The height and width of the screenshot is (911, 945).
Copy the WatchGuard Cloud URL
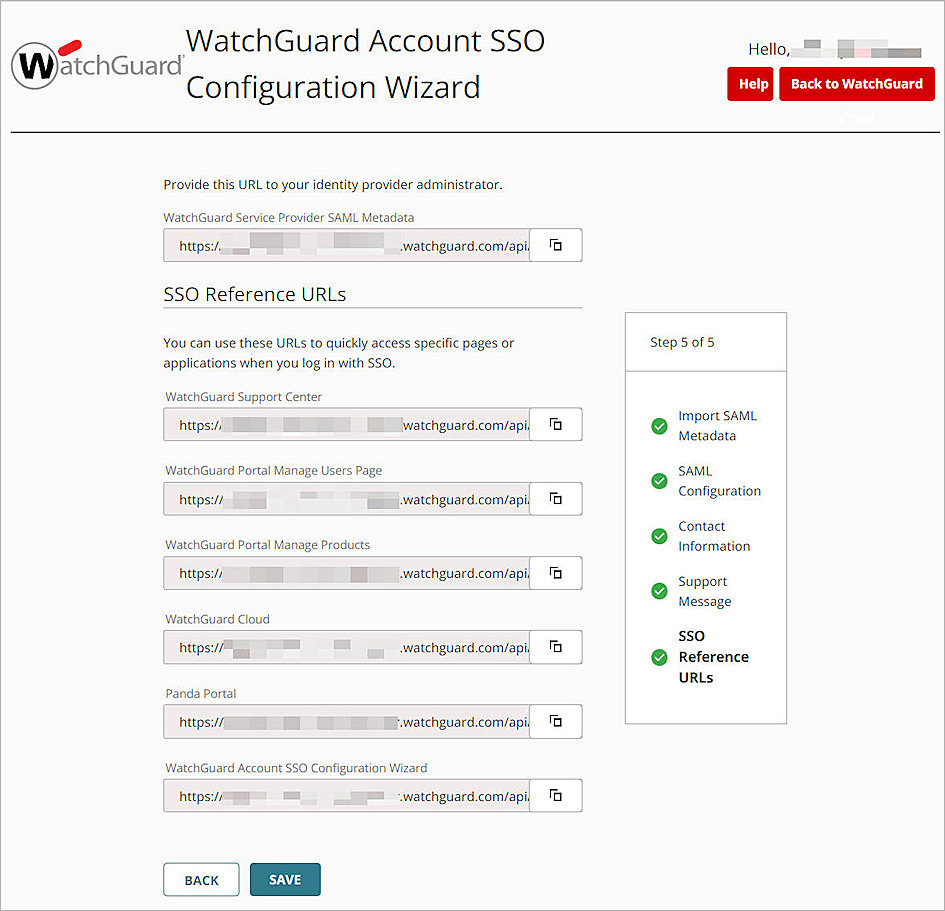(556, 647)
